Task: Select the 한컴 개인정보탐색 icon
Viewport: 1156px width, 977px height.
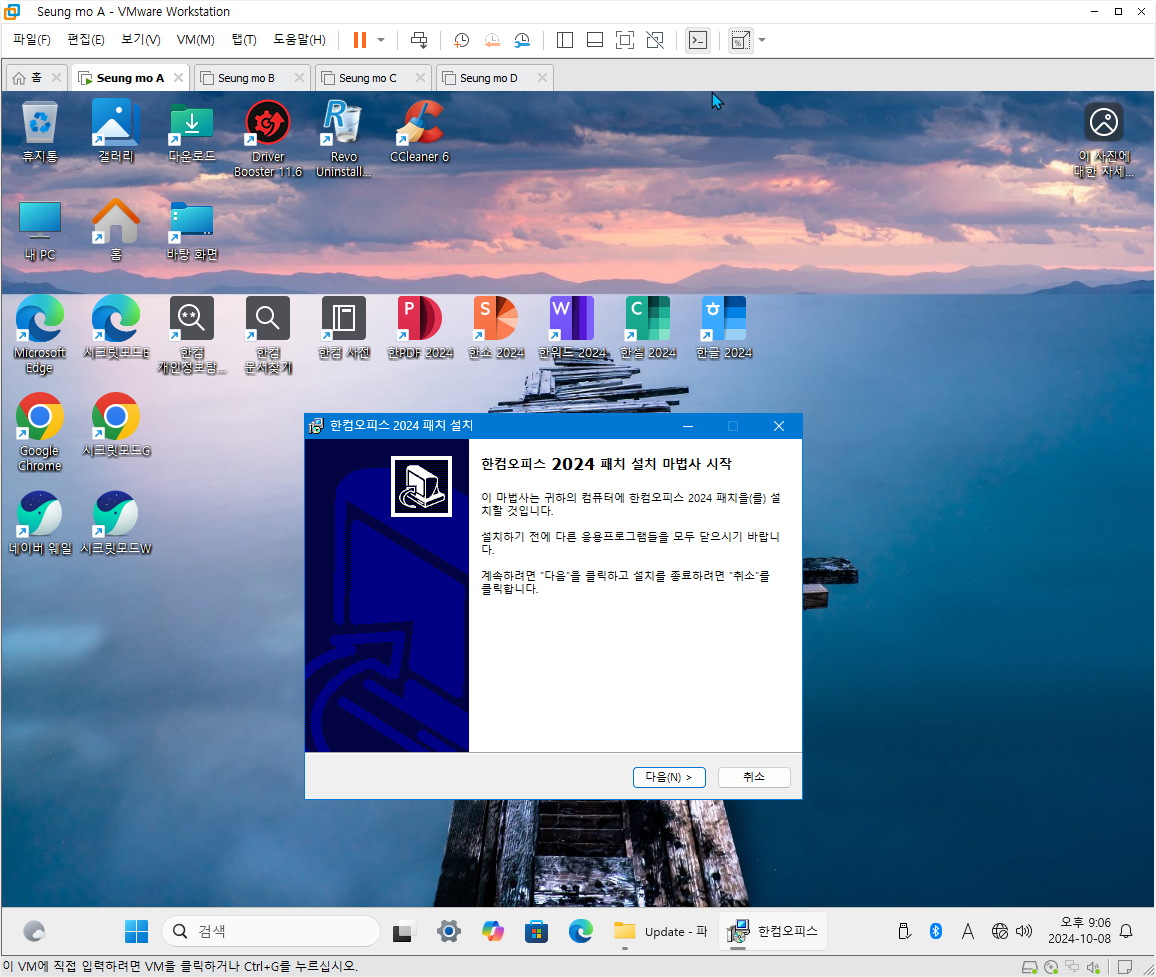Action: [192, 335]
